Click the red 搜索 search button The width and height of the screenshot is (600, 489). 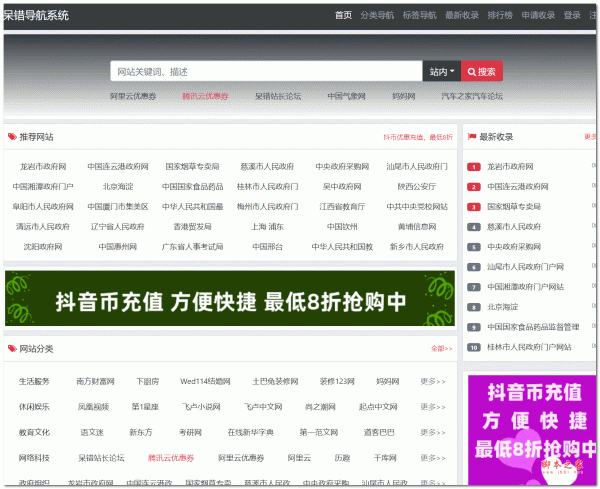point(482,71)
